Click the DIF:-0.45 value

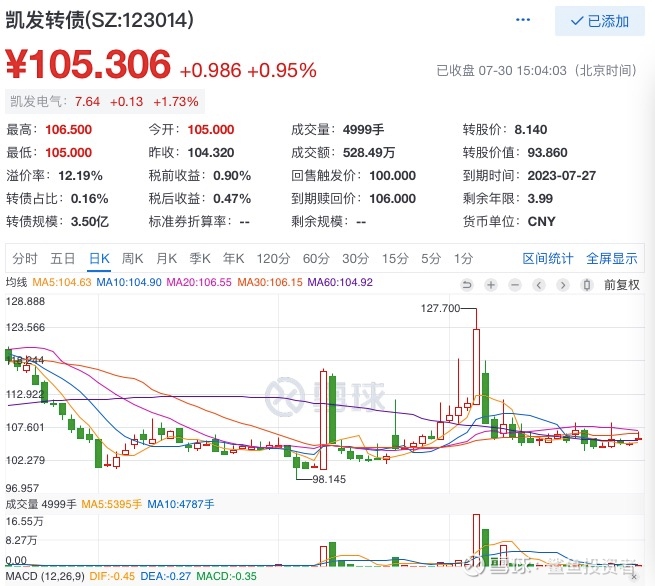(x=112, y=576)
